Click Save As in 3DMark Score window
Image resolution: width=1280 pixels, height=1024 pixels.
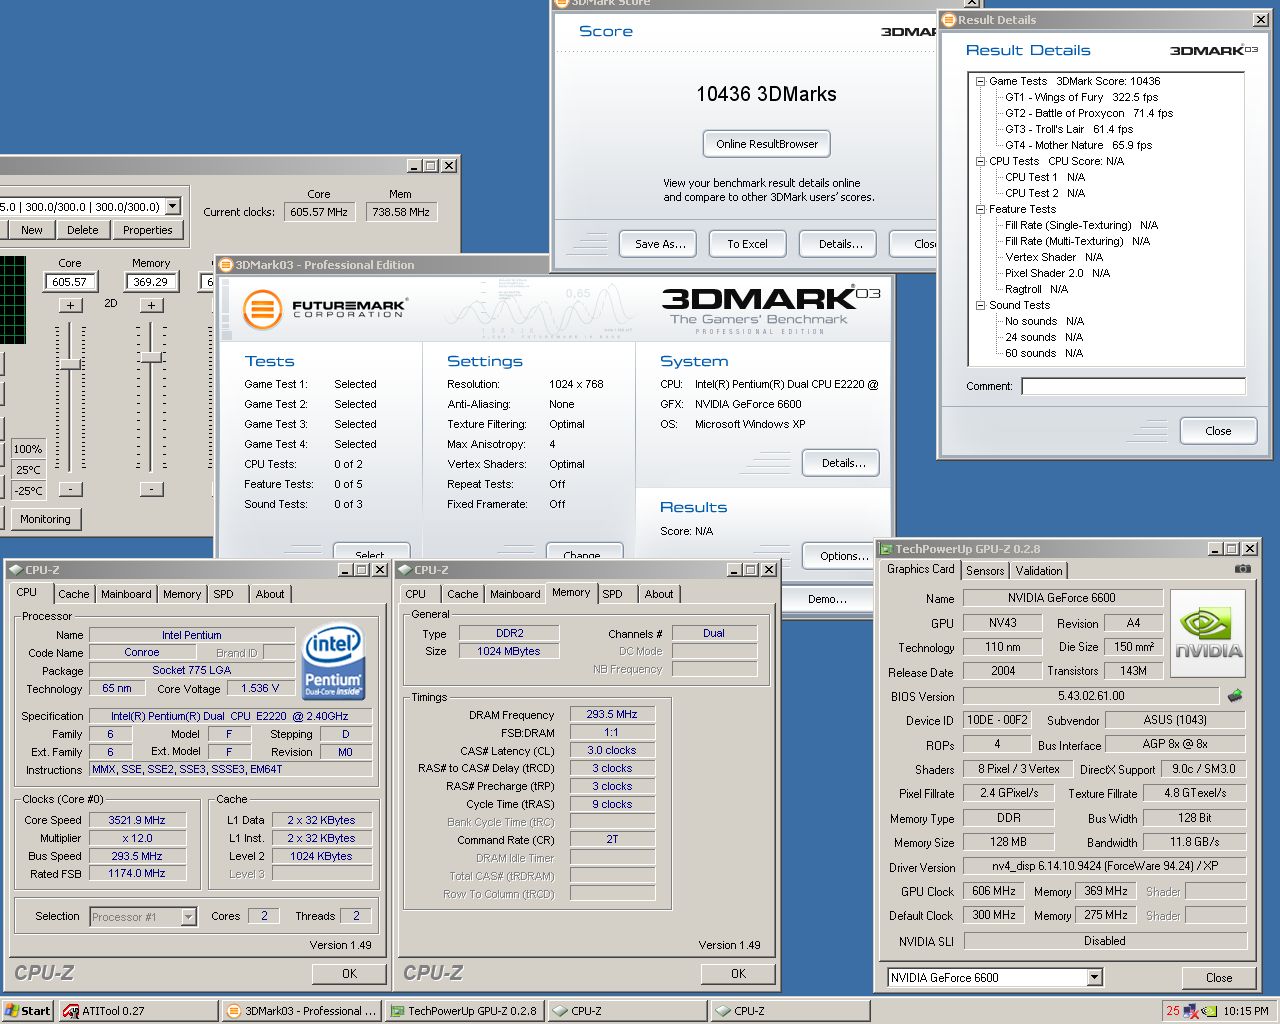(660, 244)
